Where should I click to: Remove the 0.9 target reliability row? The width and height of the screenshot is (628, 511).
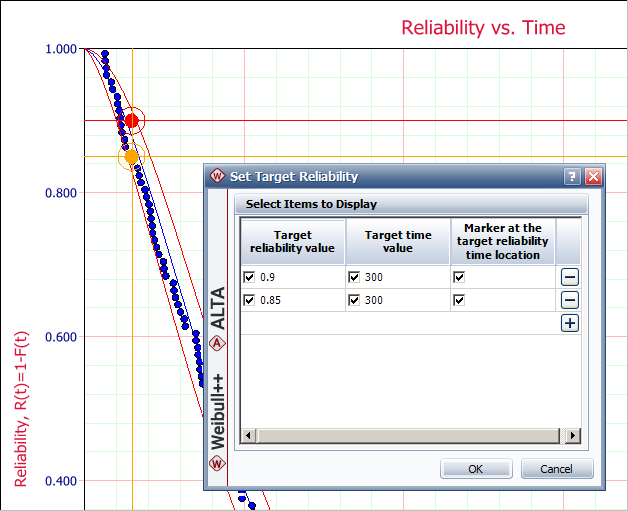[x=569, y=277]
